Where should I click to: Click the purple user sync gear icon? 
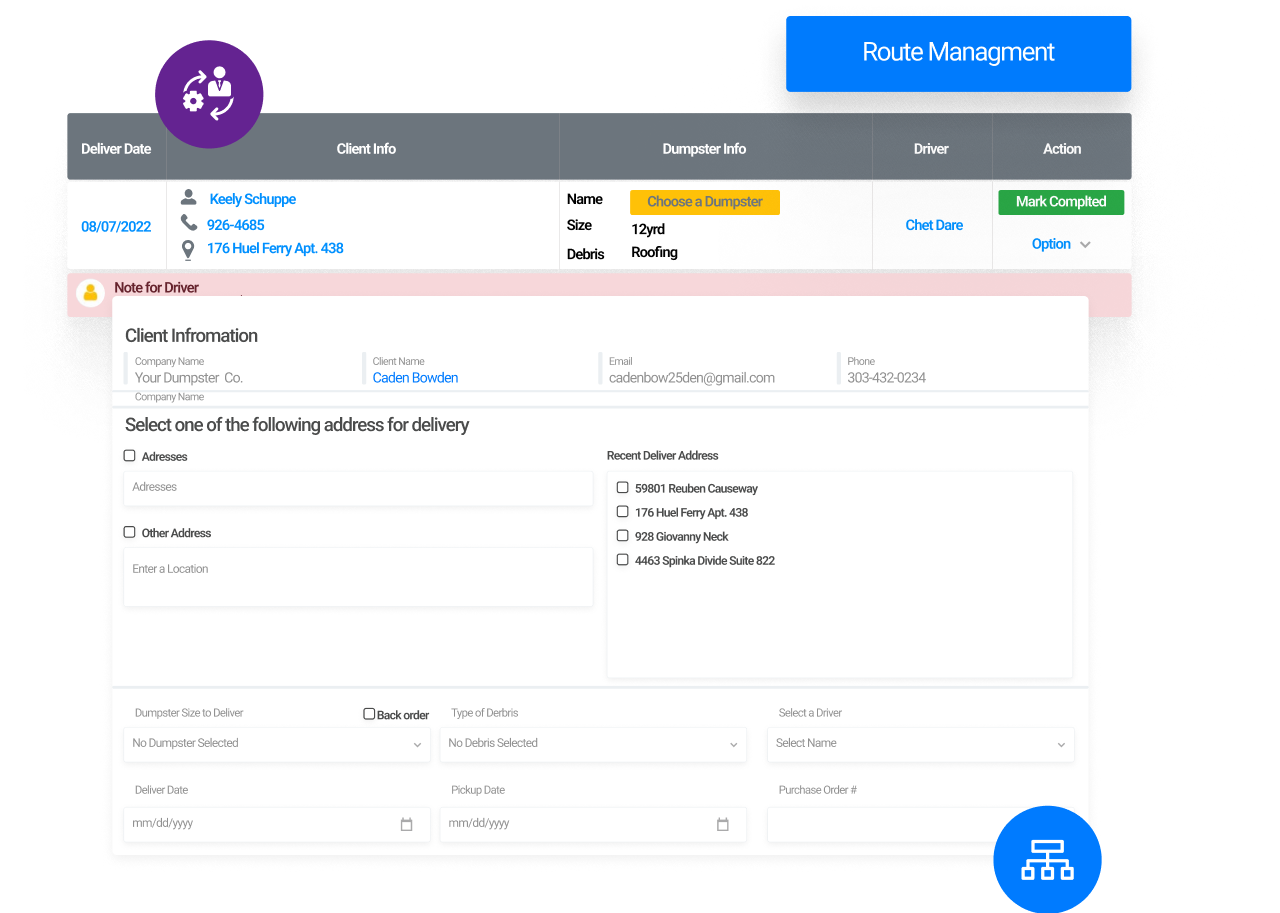(209, 94)
